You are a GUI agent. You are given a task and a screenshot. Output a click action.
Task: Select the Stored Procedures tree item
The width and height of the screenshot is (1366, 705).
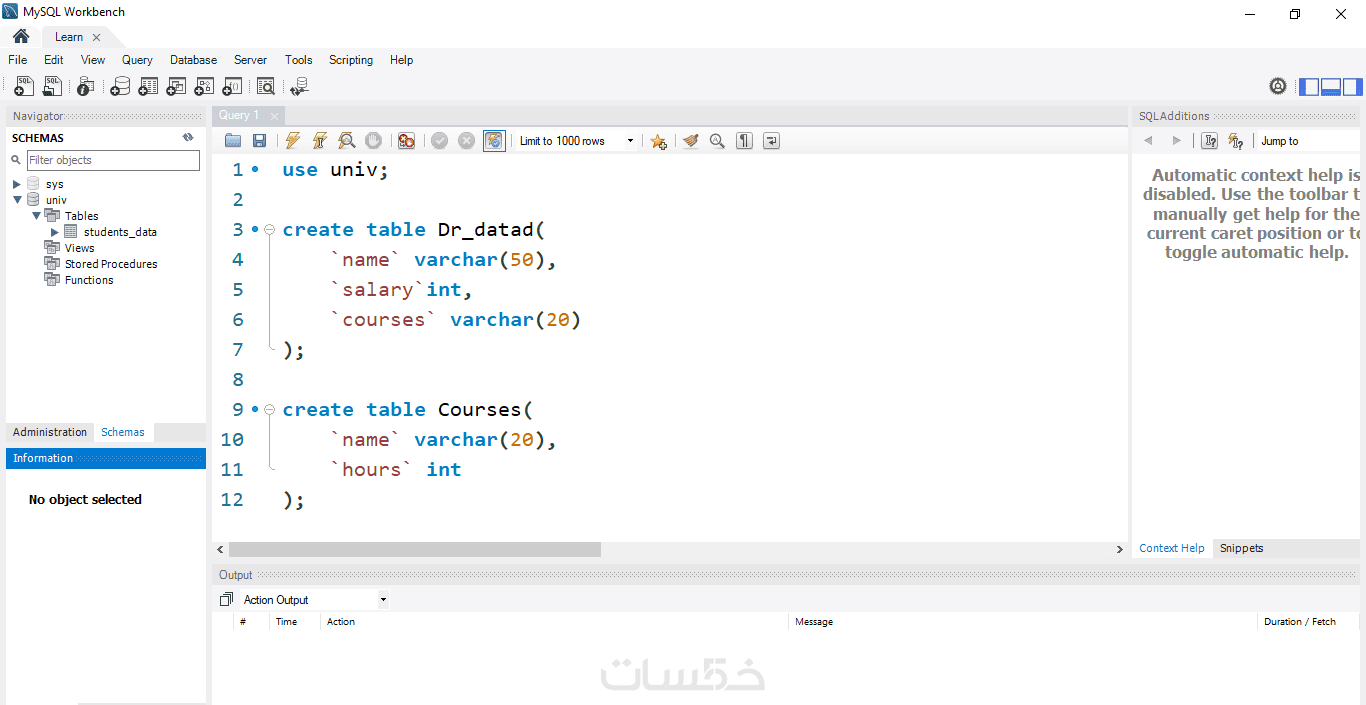tap(111, 264)
